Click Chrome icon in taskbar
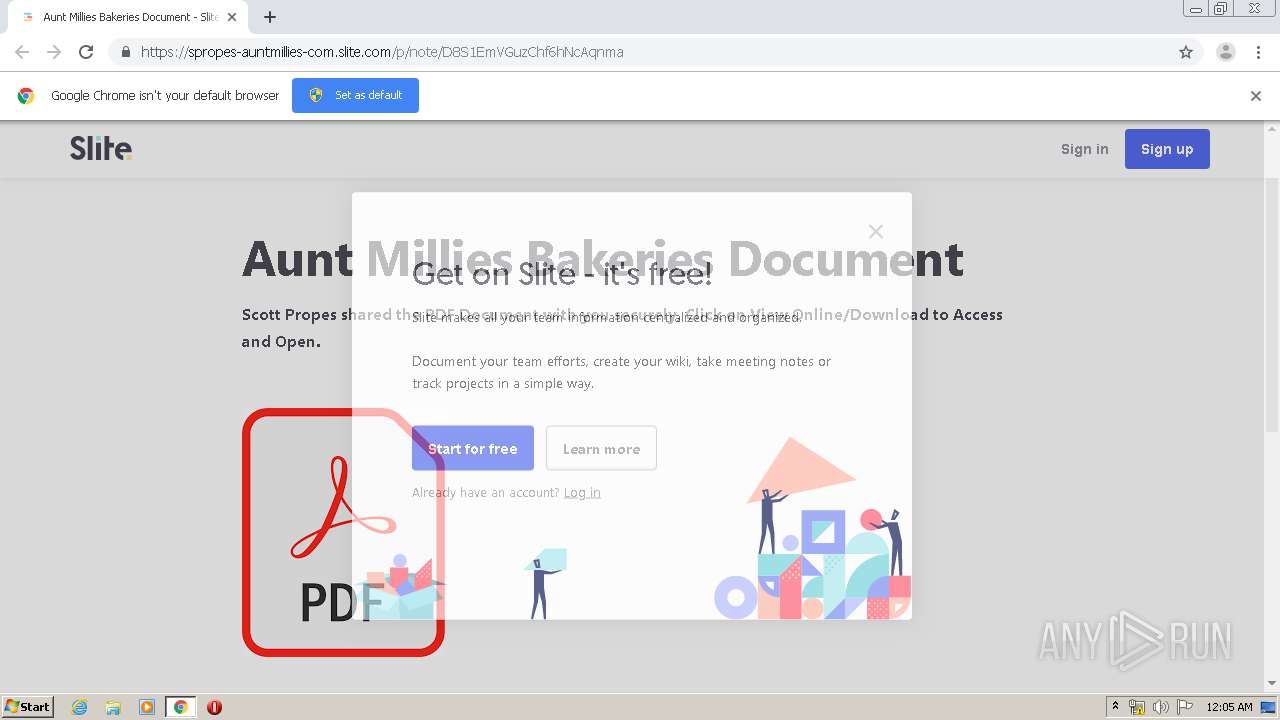Viewport: 1280px width, 720px height. click(180, 707)
